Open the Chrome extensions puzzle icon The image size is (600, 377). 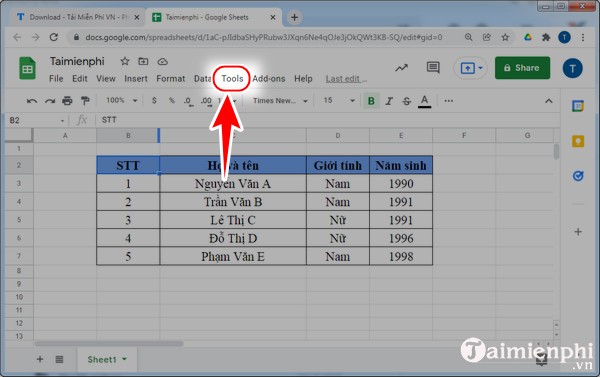pos(546,37)
